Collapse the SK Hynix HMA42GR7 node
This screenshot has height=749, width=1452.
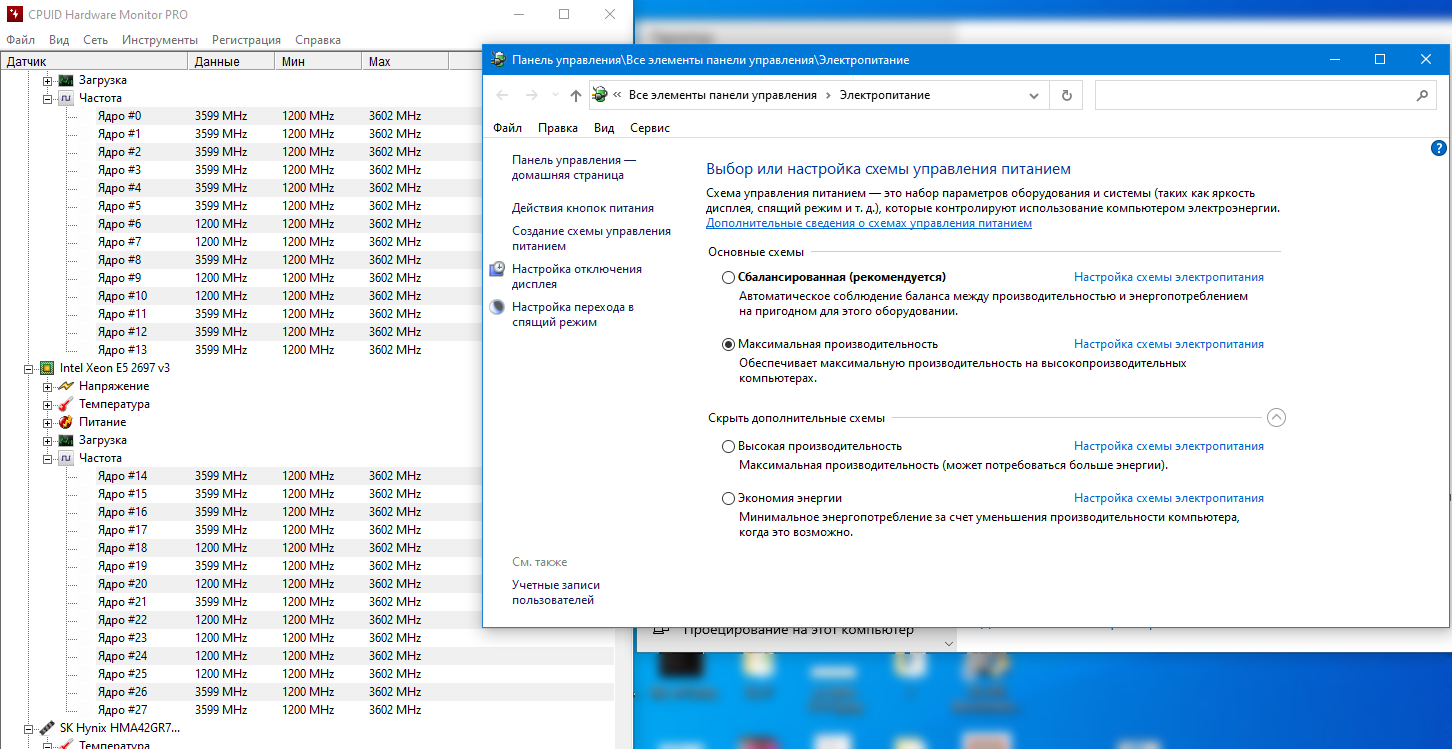[x=28, y=728]
